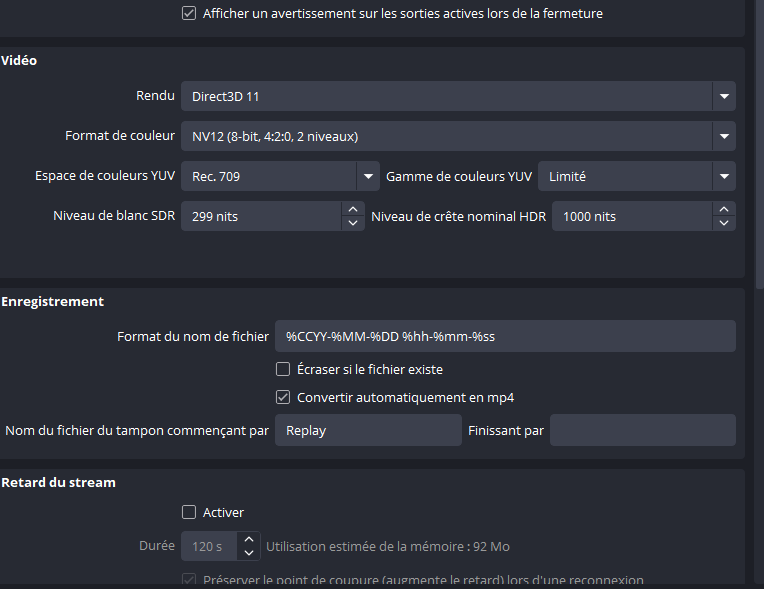Open the Format de couleur NV12 dropdown
The image size is (764, 589).
click(458, 136)
